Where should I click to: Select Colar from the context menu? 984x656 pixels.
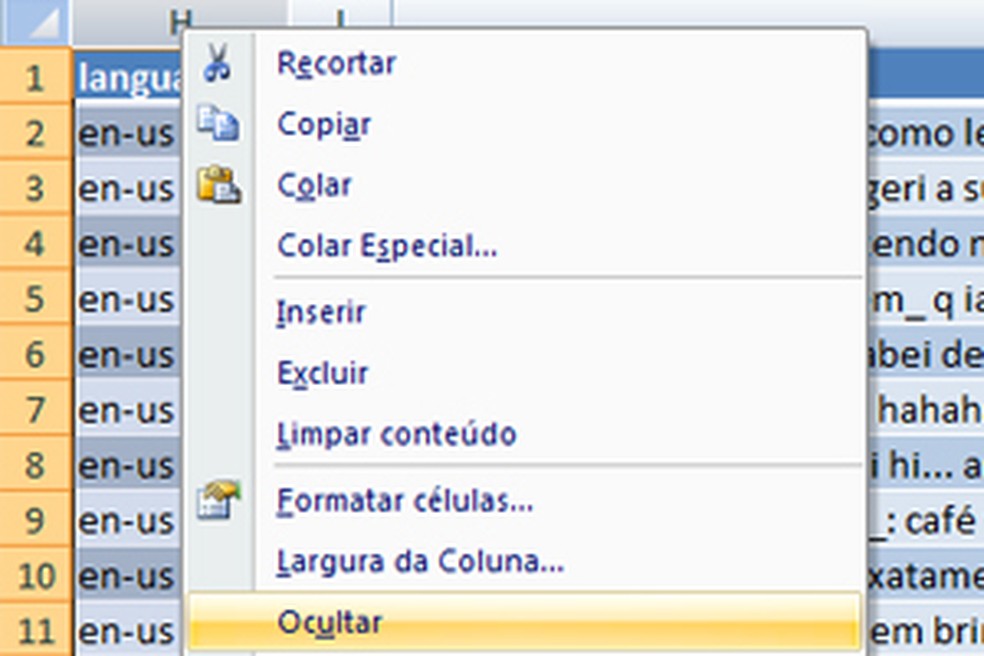(x=315, y=185)
